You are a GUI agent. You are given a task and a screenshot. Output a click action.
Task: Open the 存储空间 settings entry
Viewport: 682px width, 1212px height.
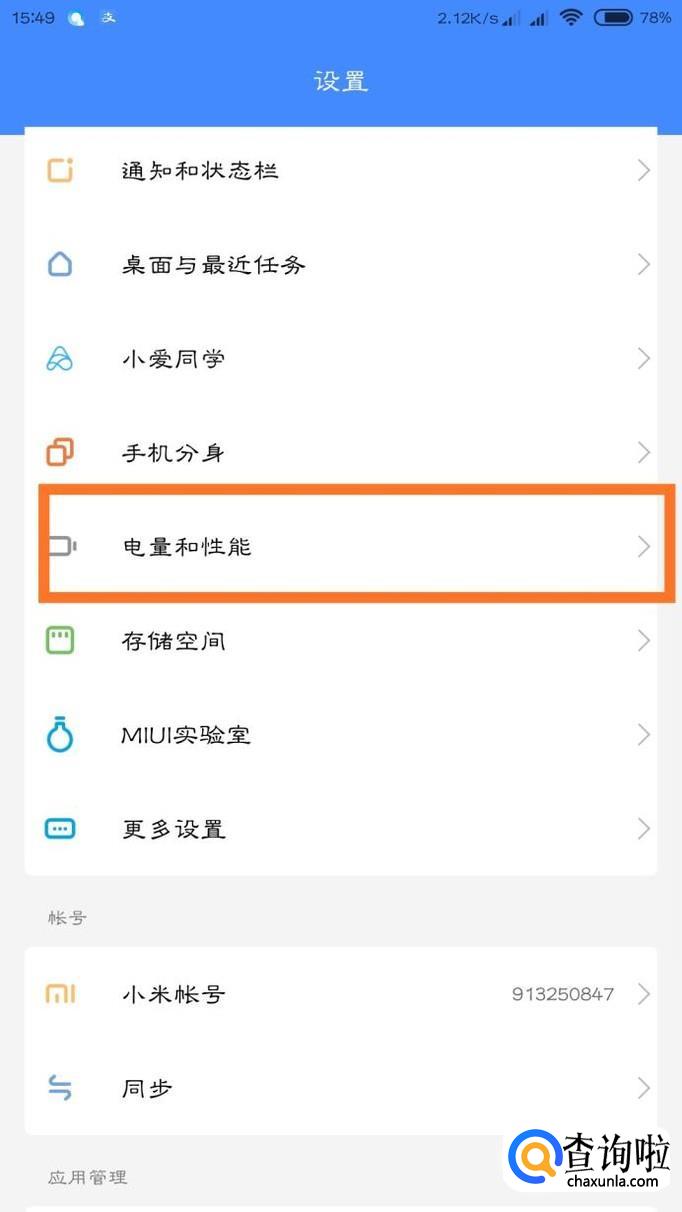[x=173, y=641]
